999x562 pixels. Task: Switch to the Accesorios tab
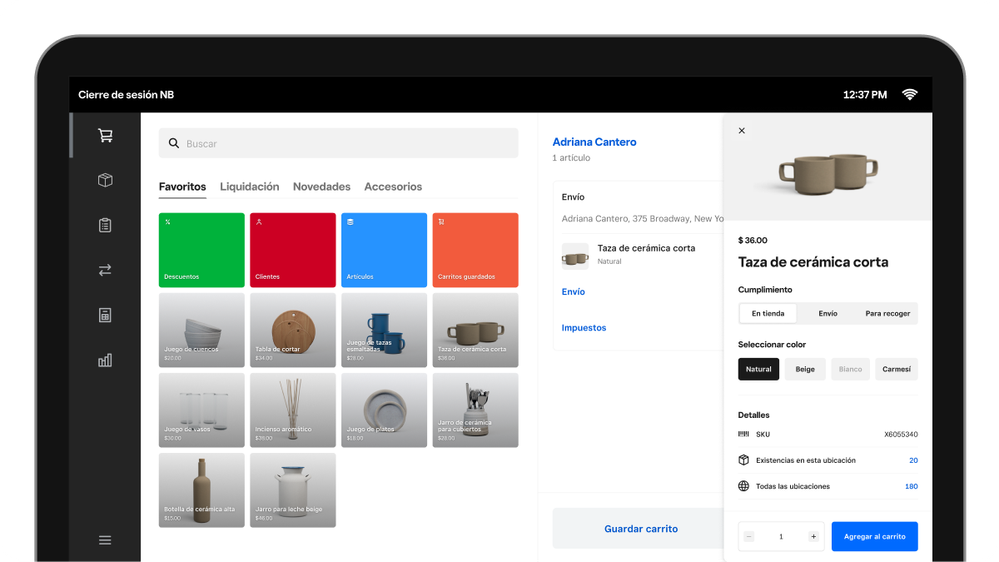[x=393, y=187]
